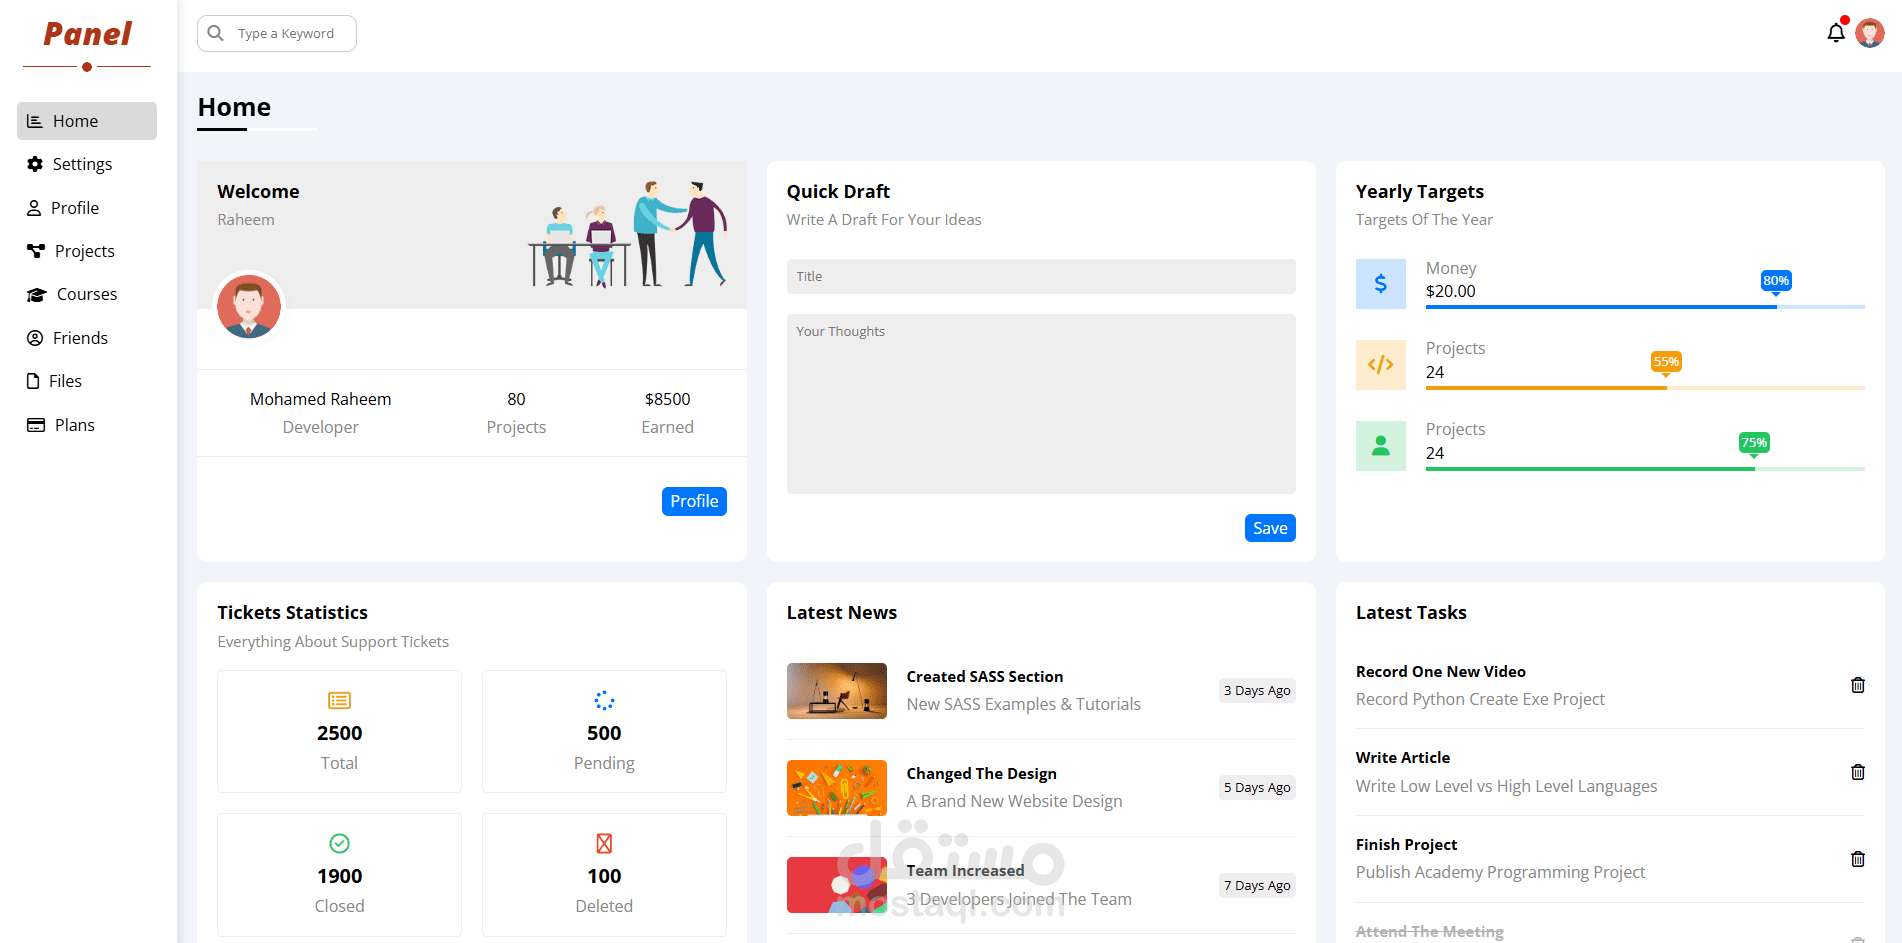Click the $8500 earned value
Screen dimensions: 1902x943
668,399
